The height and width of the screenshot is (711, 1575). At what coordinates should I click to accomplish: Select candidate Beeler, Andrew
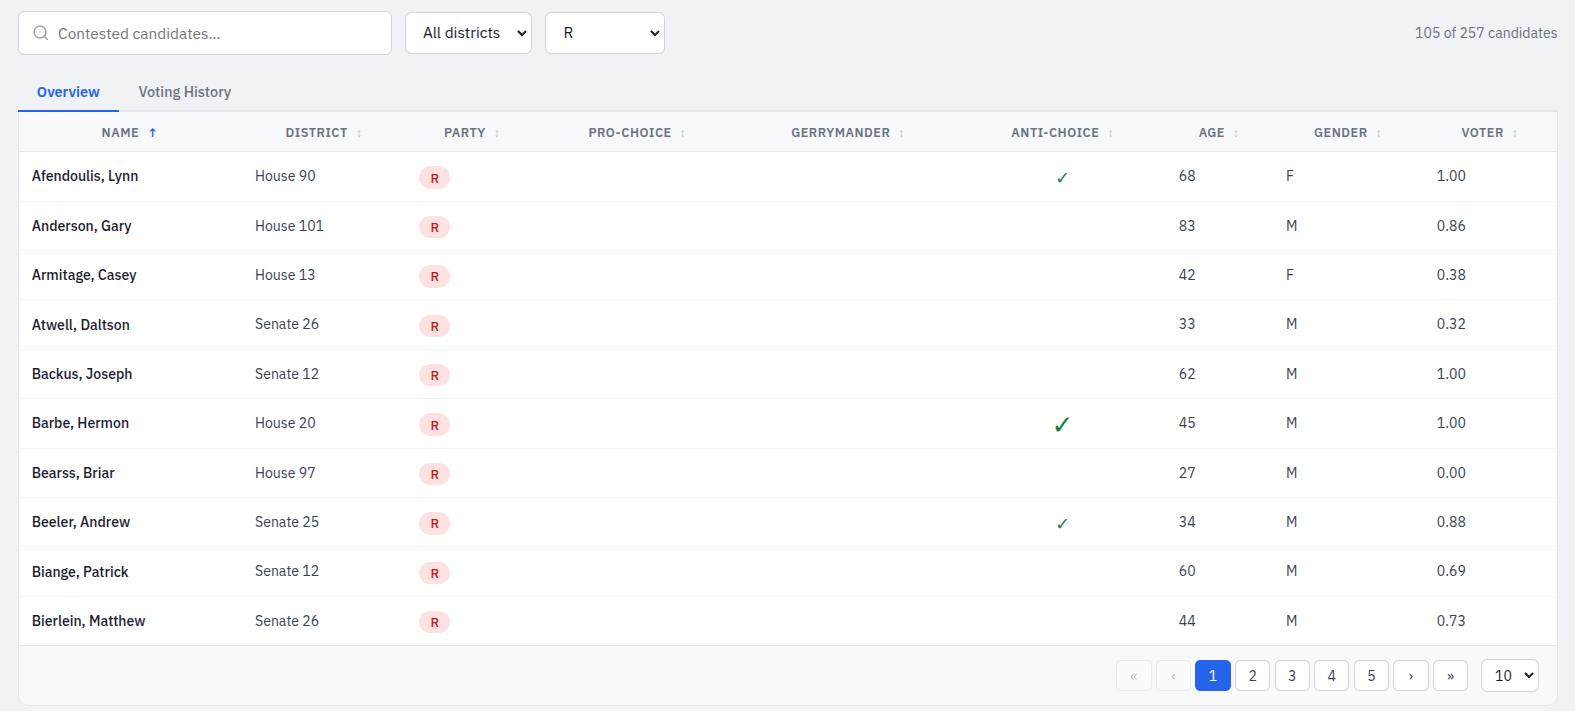(x=81, y=522)
